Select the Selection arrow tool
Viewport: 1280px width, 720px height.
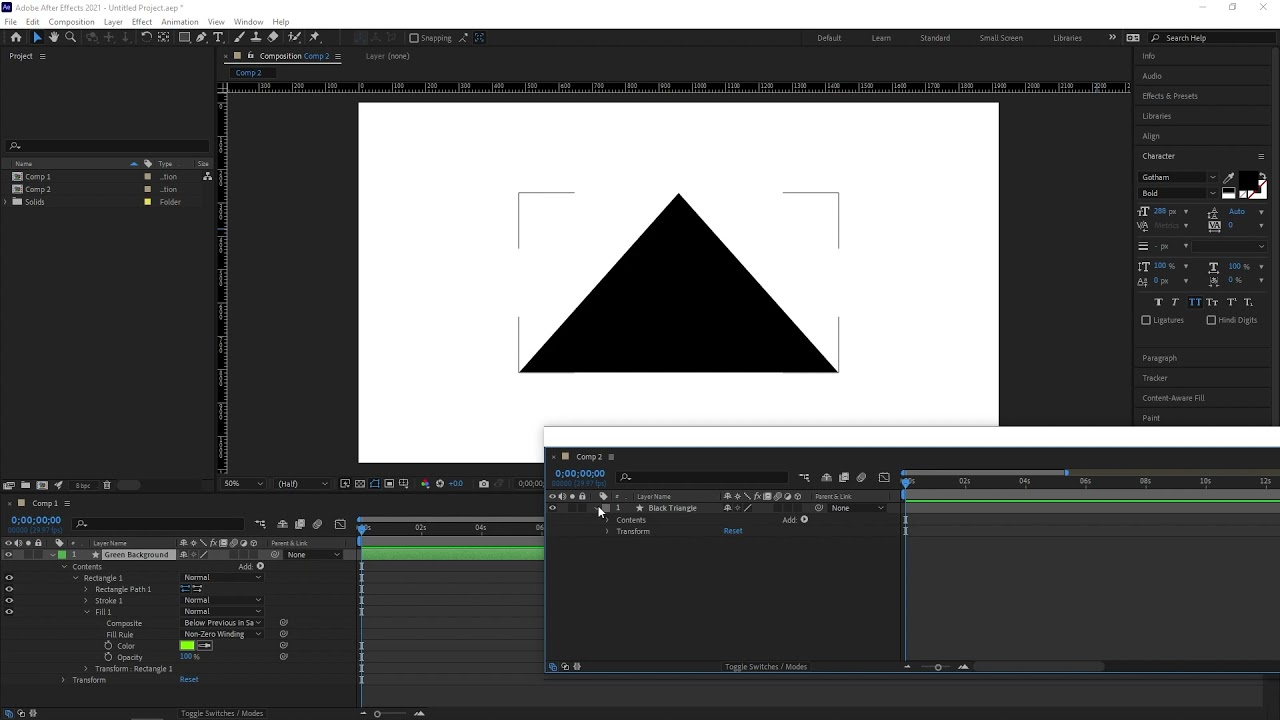click(x=37, y=37)
